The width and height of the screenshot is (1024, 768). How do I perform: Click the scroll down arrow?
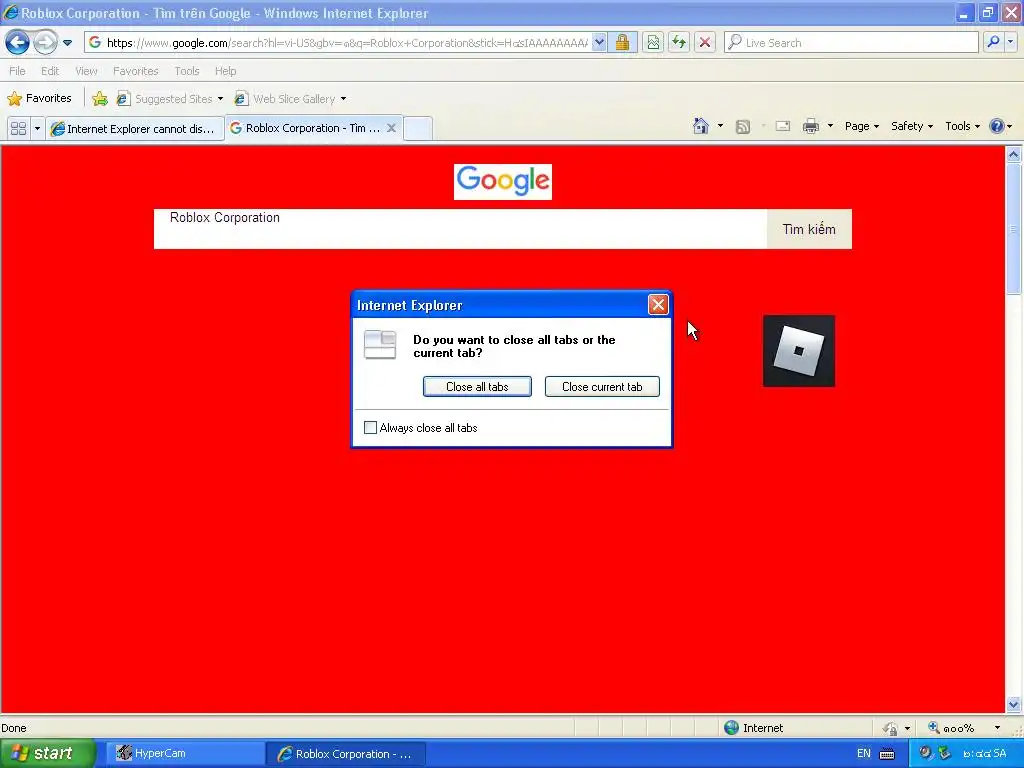[x=1014, y=704]
